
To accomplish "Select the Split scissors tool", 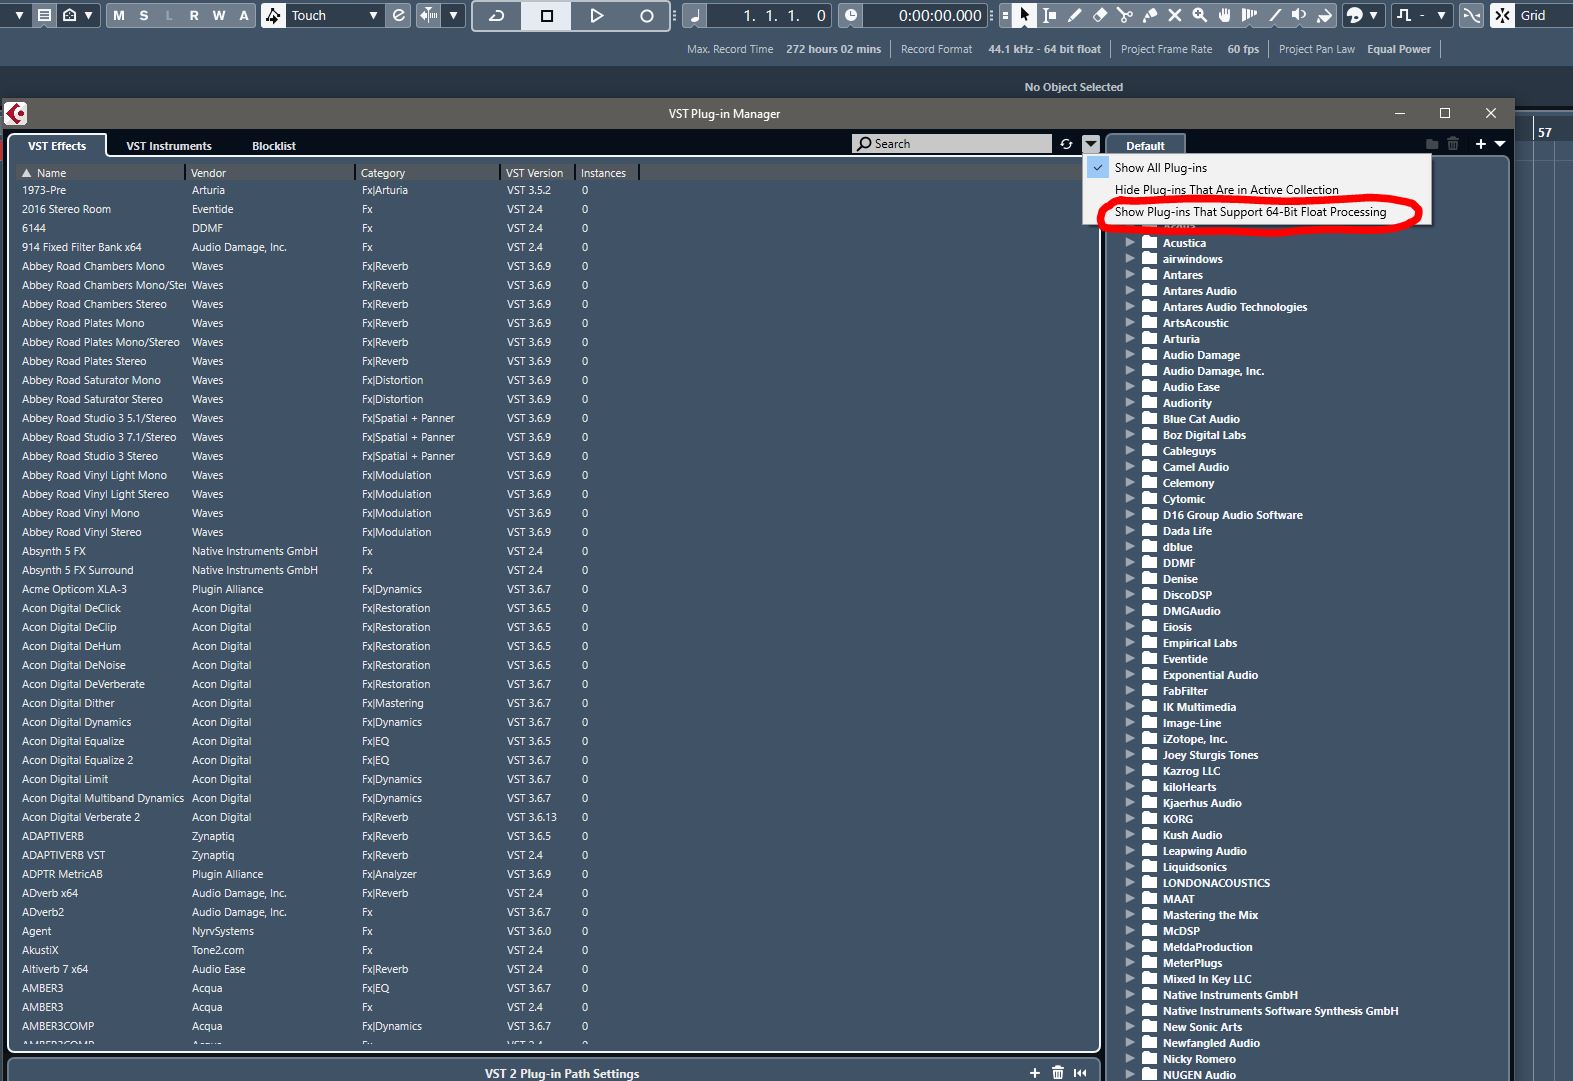I will [1124, 15].
